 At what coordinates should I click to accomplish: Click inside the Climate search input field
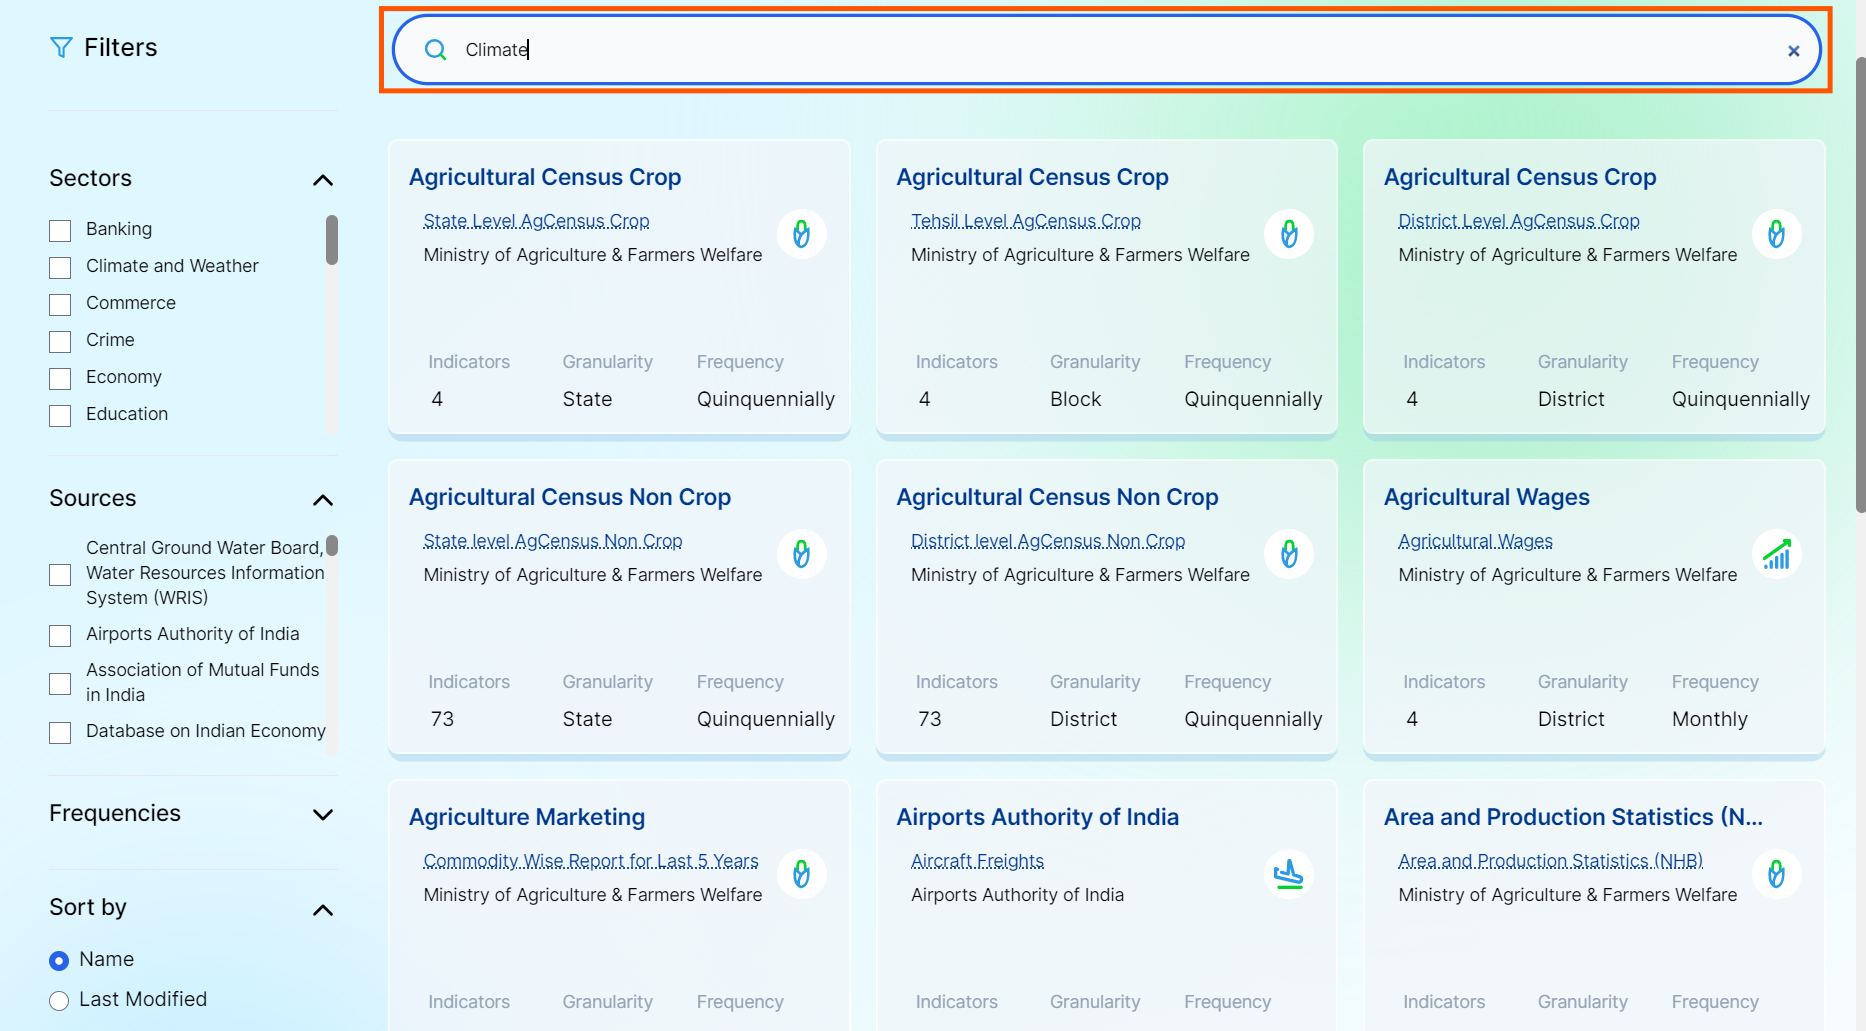[x=1100, y=50]
